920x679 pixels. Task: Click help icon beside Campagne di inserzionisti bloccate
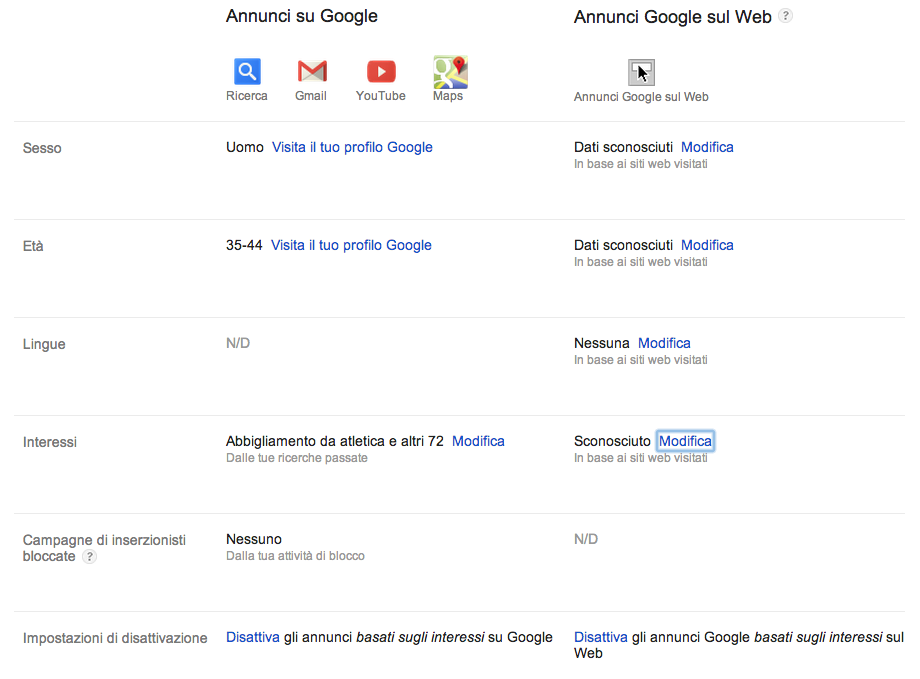click(90, 557)
